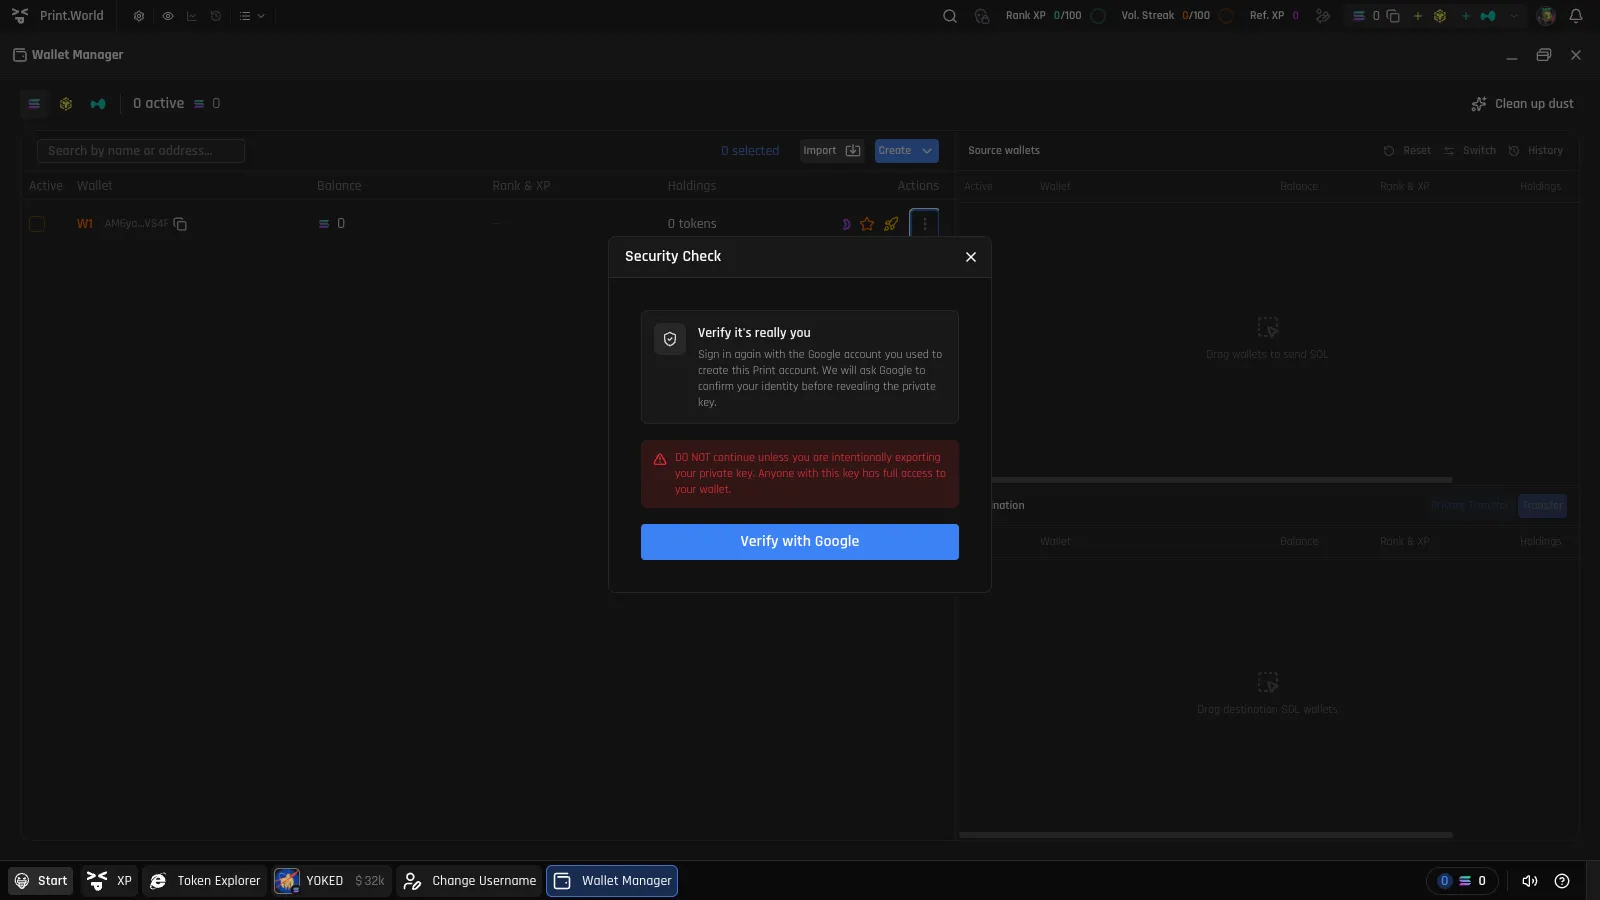Copy the W1 wallet address

pos(180,224)
